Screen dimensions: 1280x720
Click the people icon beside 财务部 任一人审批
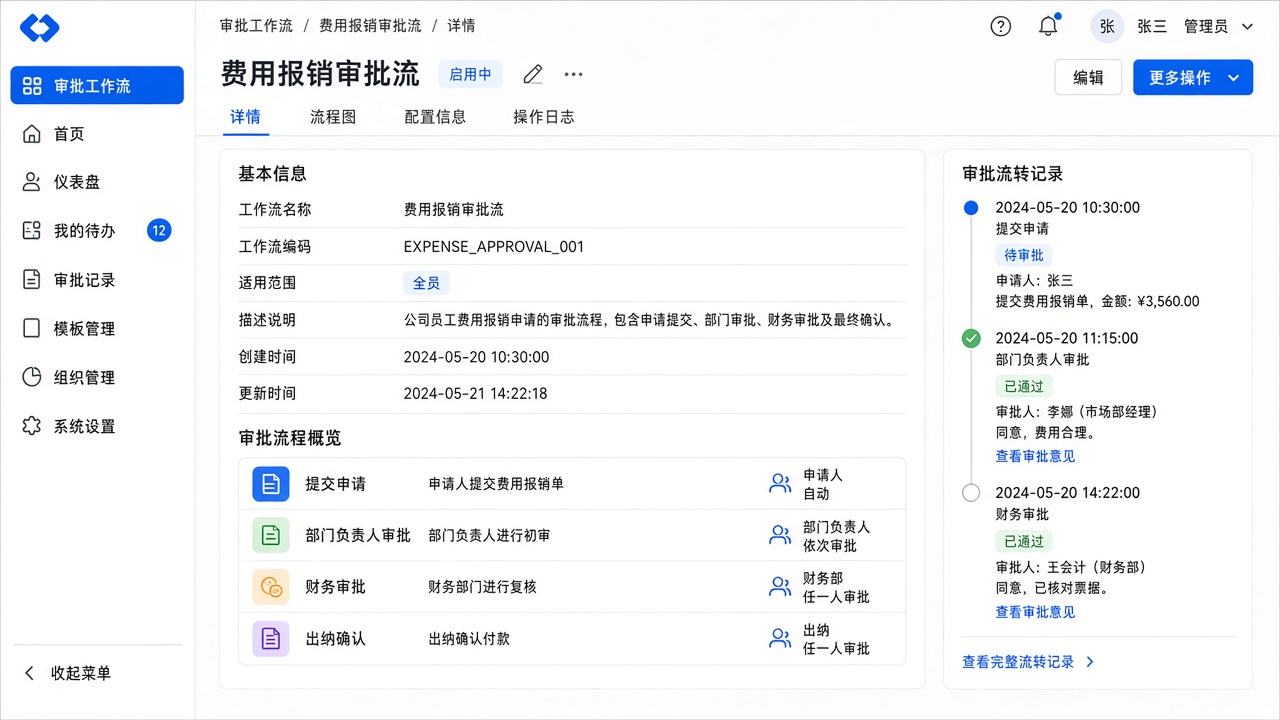[x=780, y=587]
